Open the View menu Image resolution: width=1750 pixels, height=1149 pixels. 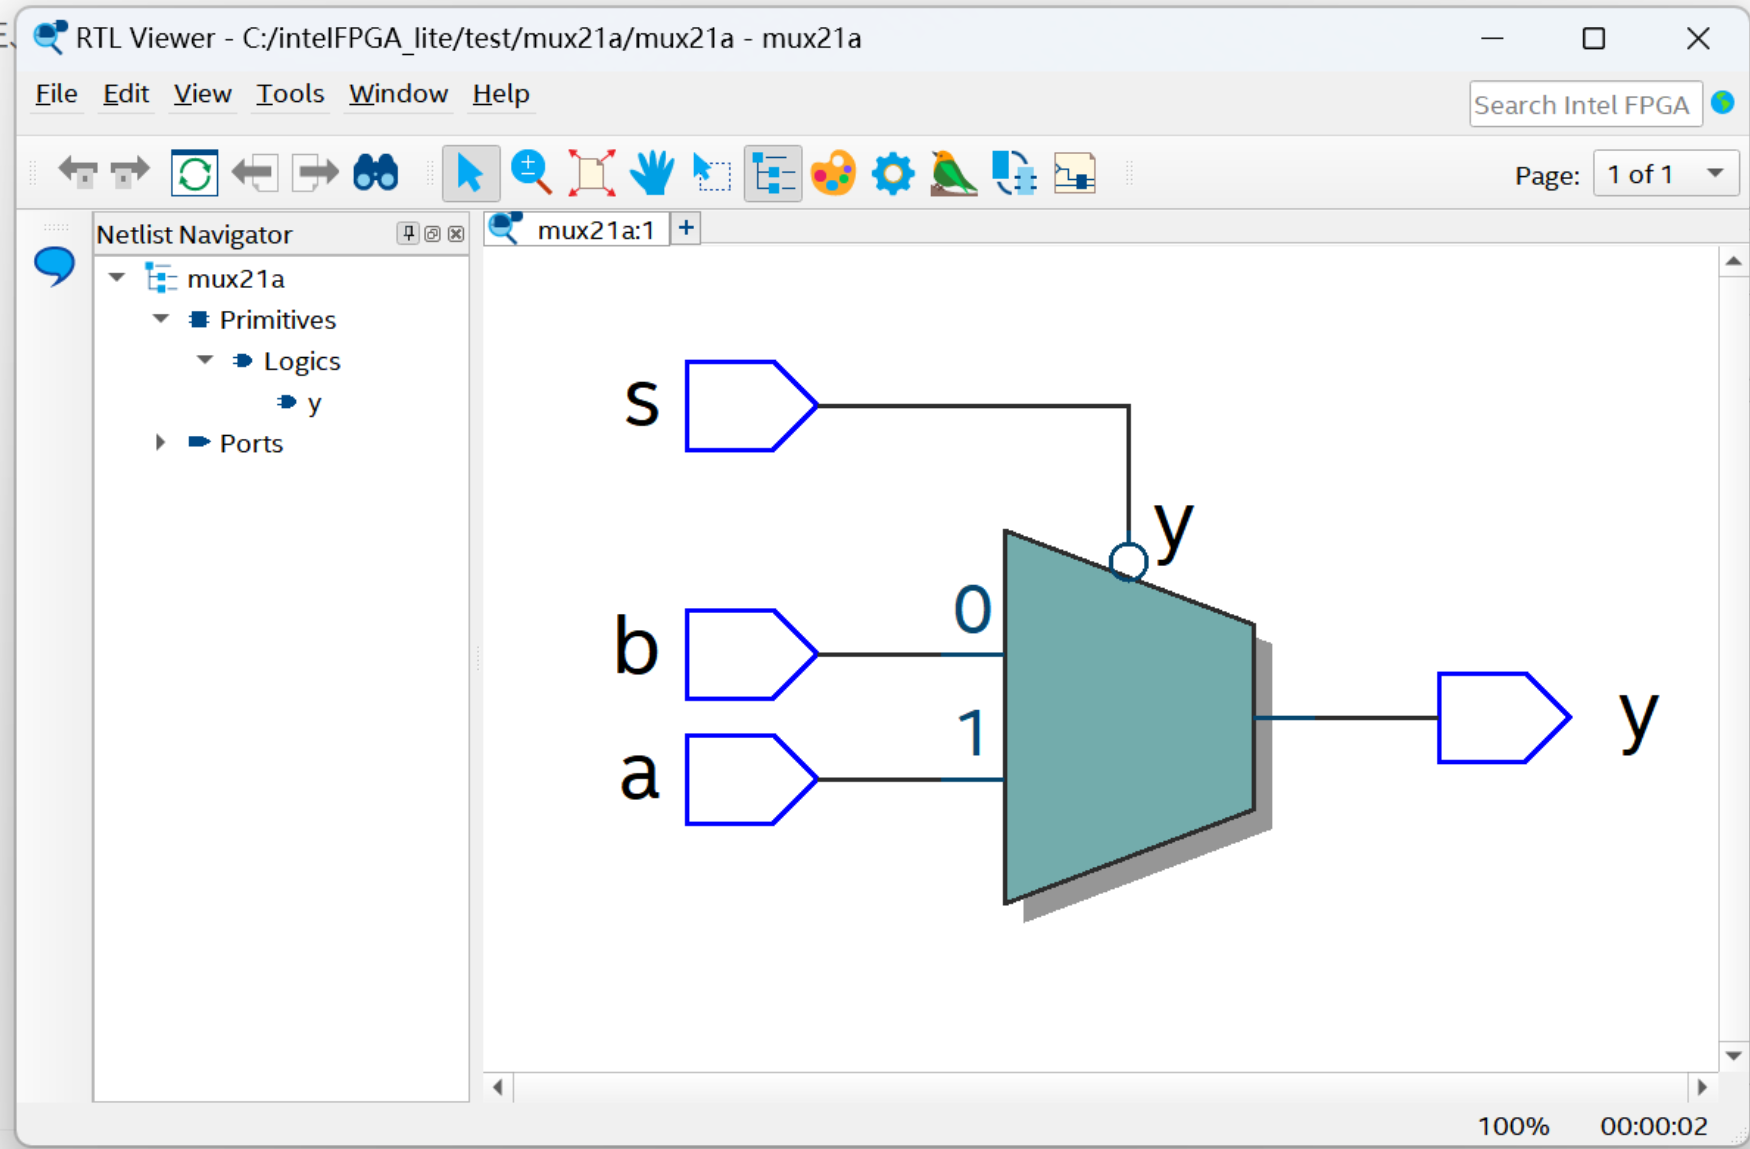202,94
